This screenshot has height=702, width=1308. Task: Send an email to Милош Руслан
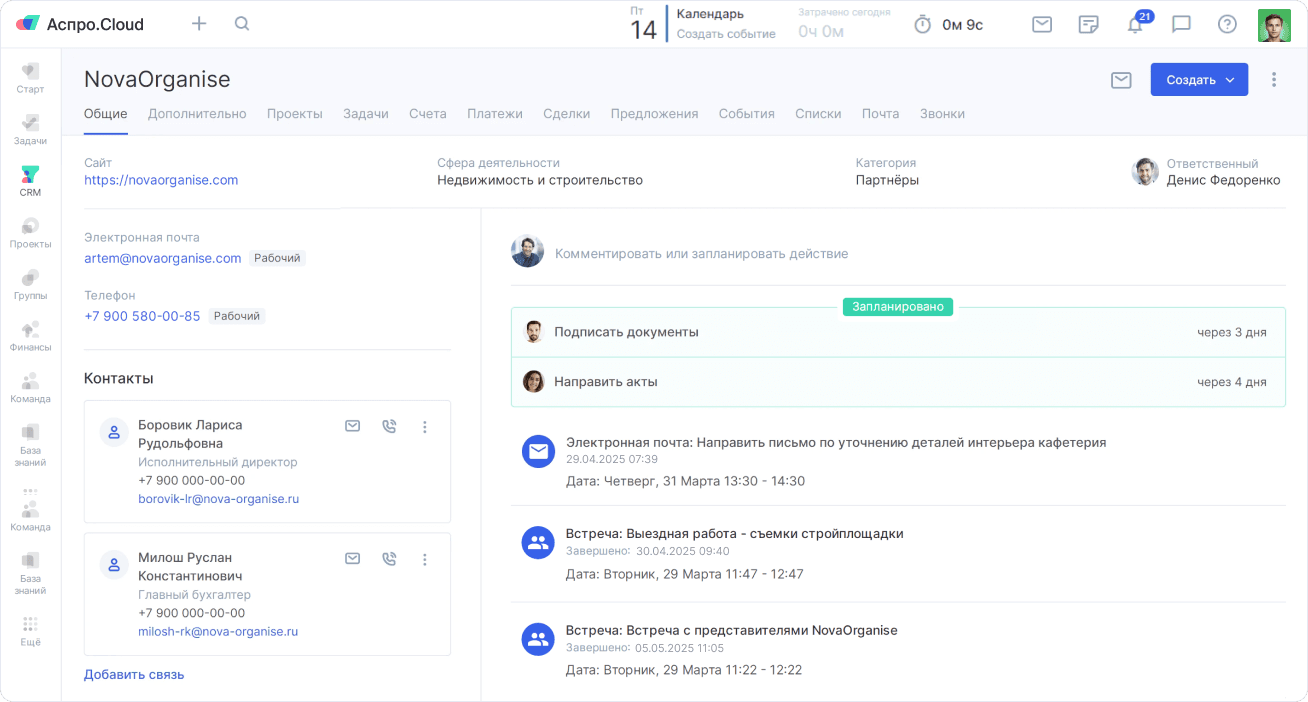[352, 559]
